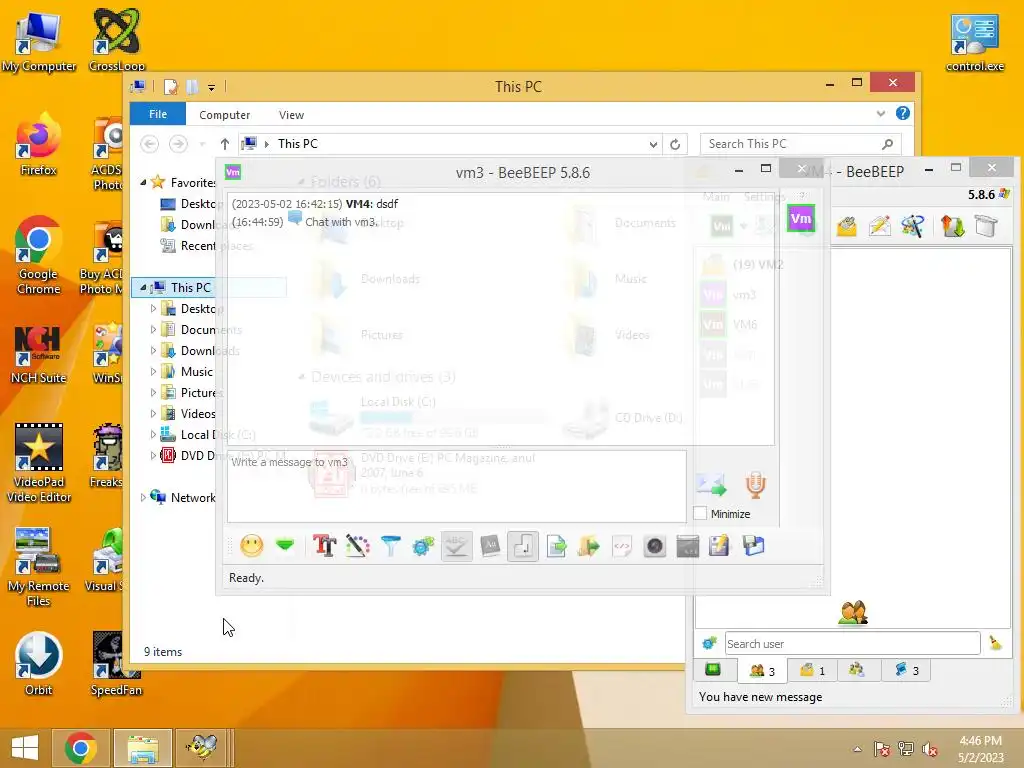Click the trash bin icon in VM4 toolbar
The height and width of the screenshot is (768, 1024).
[x=986, y=226]
